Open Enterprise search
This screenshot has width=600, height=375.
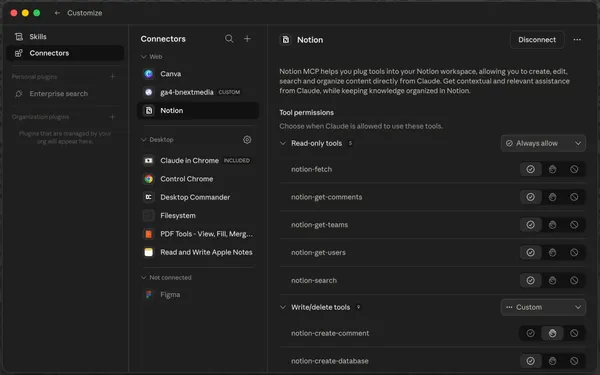point(65,94)
